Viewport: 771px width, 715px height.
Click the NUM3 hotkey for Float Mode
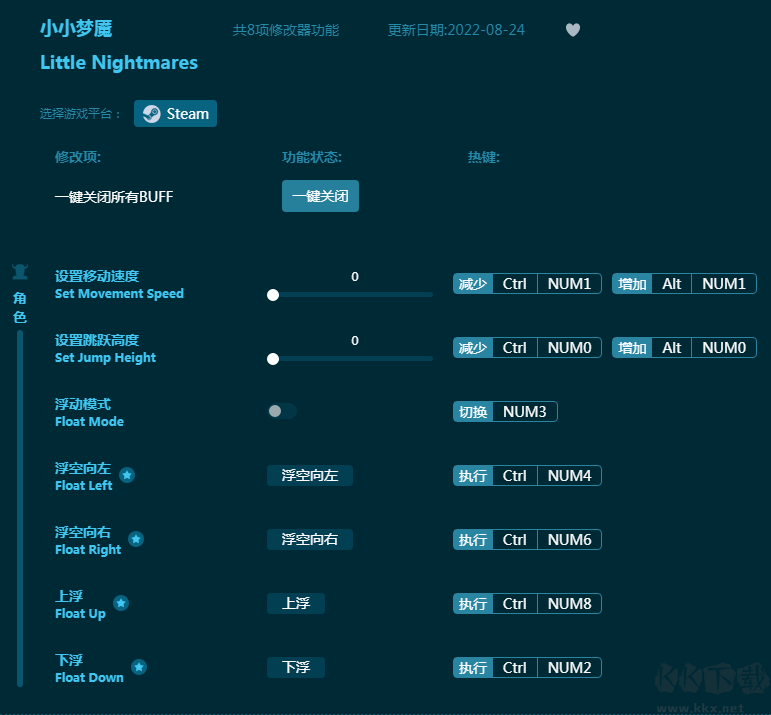[524, 412]
